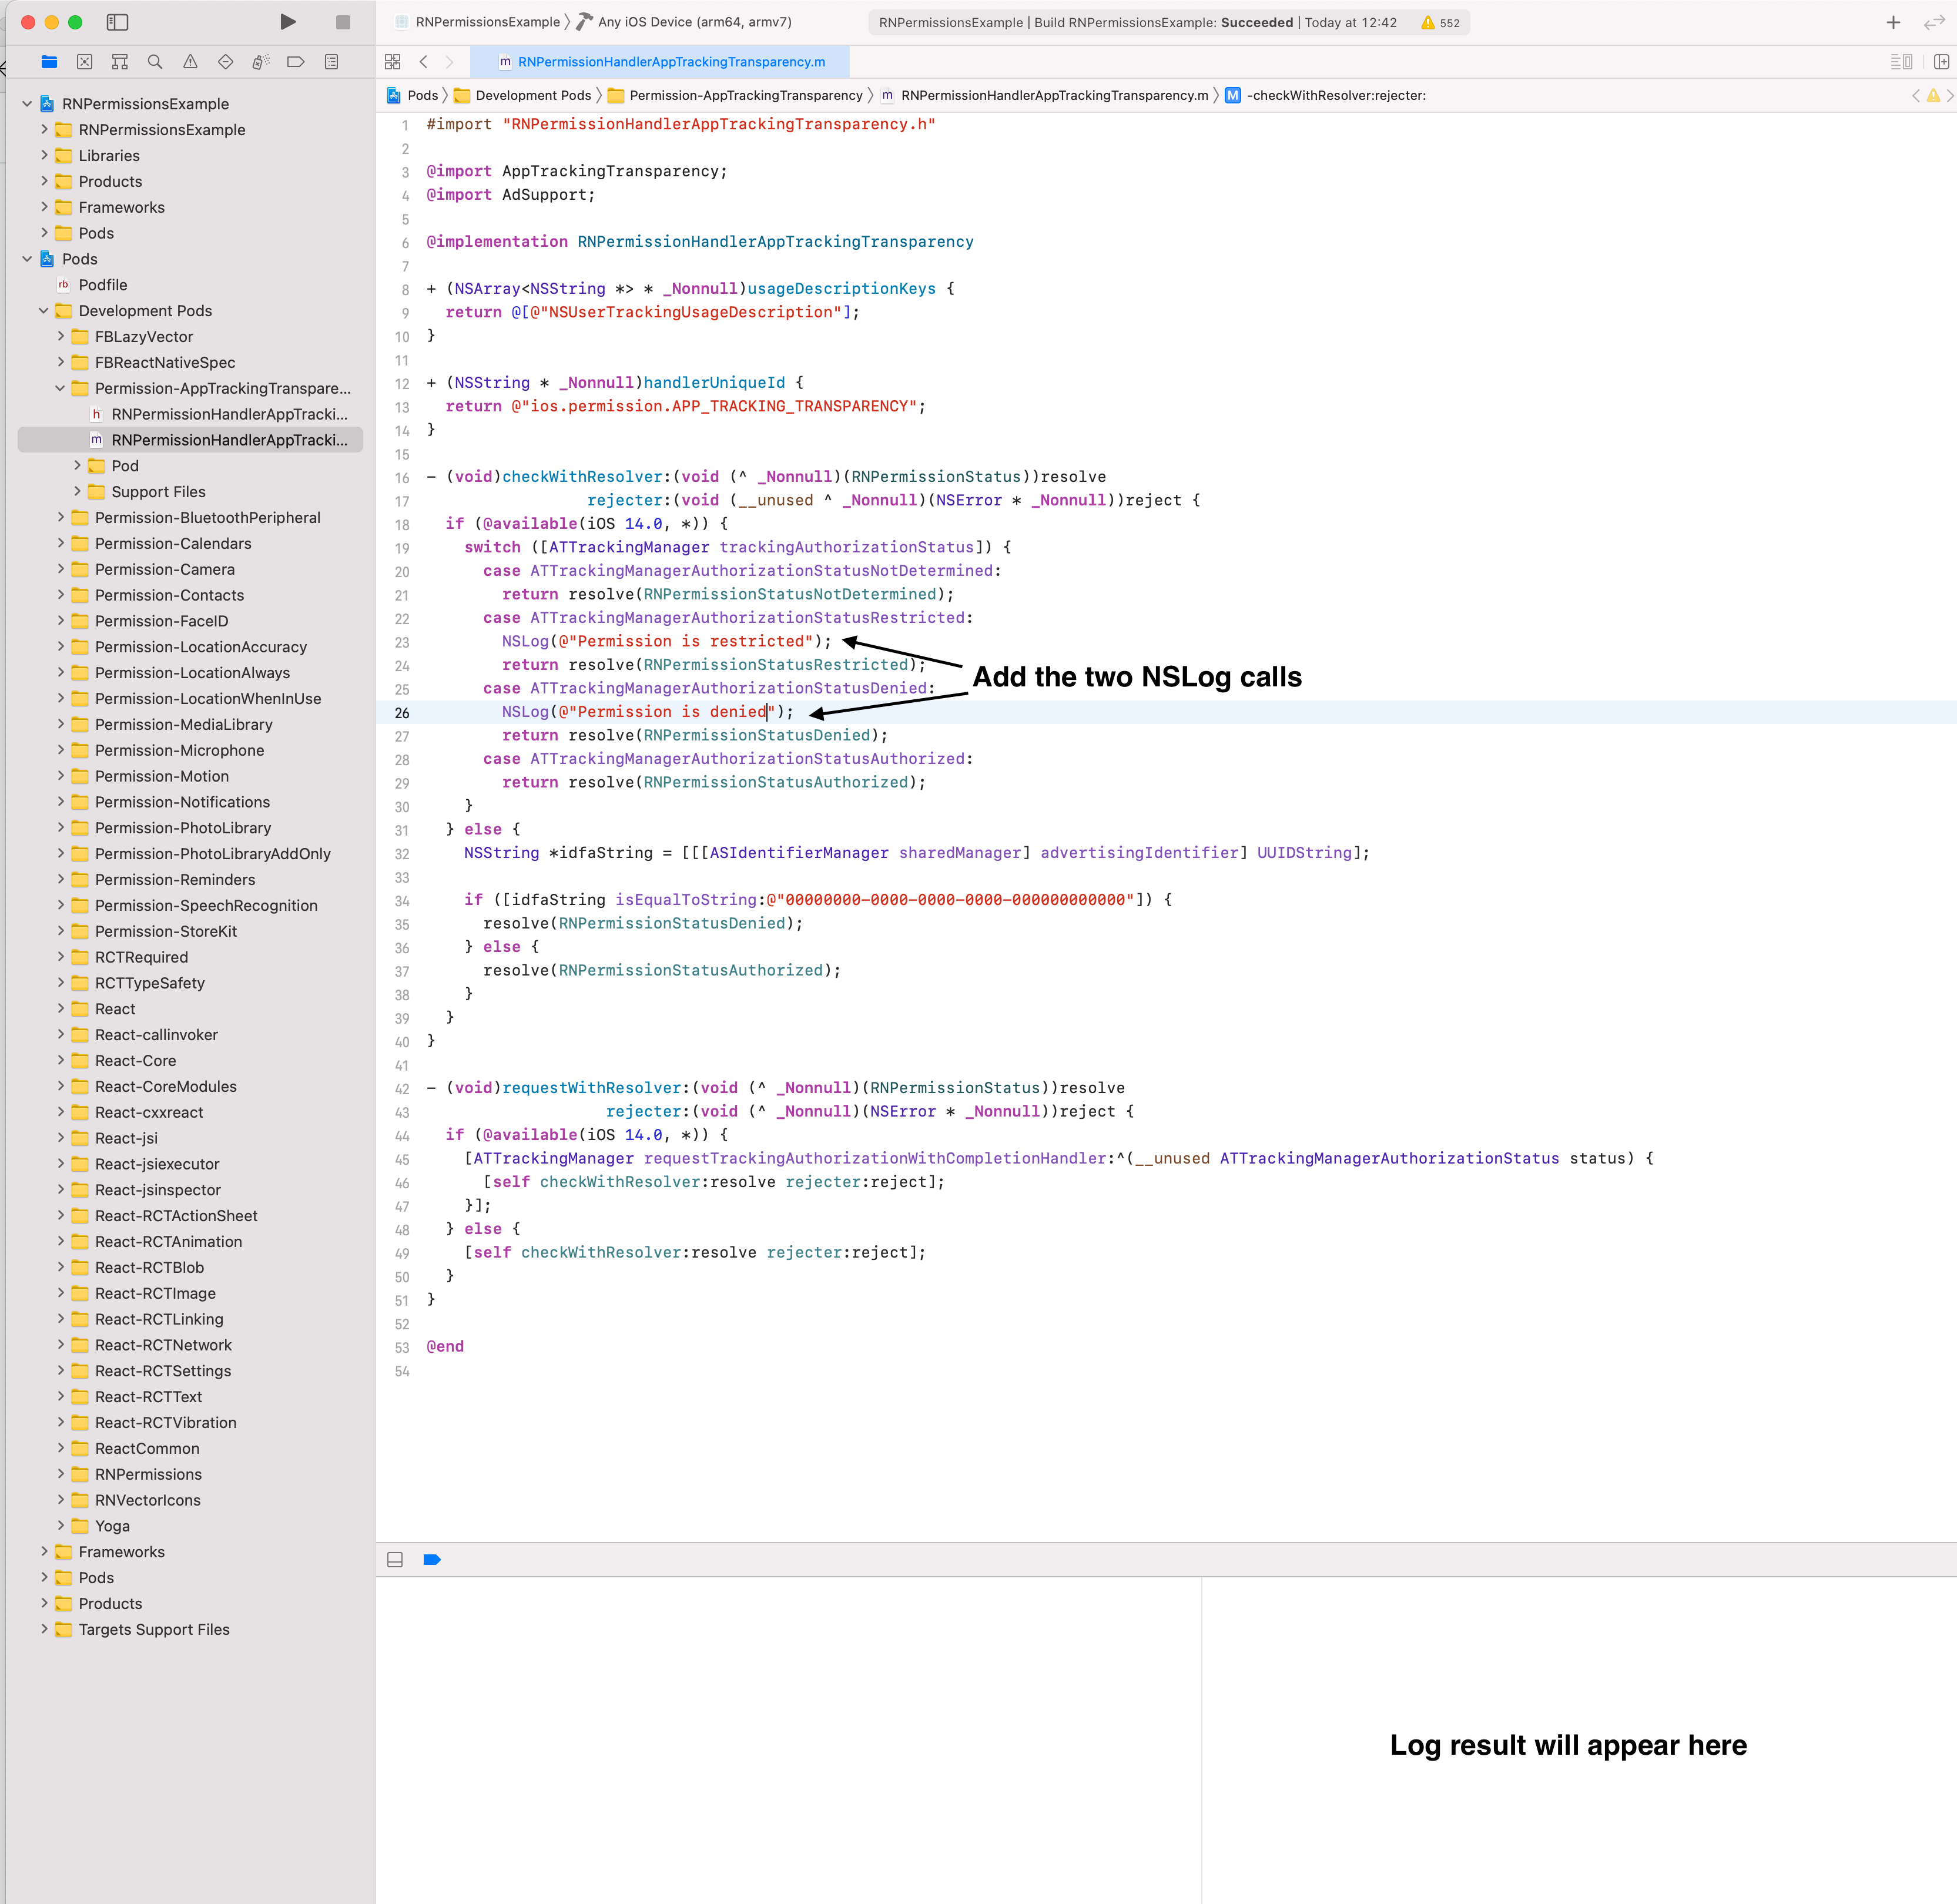
Task: Expand the React-Core group
Action: (x=62, y=1060)
